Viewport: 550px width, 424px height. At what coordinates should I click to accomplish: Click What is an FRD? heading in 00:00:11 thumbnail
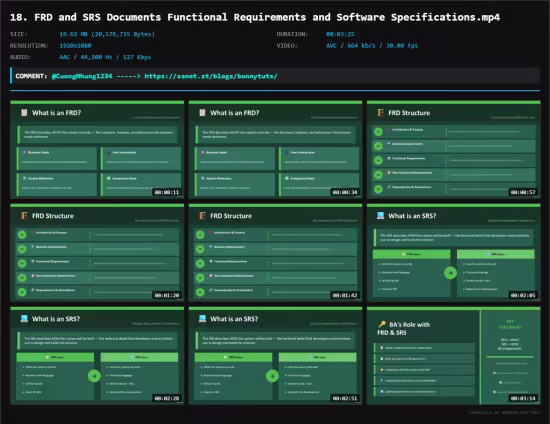click(x=56, y=113)
